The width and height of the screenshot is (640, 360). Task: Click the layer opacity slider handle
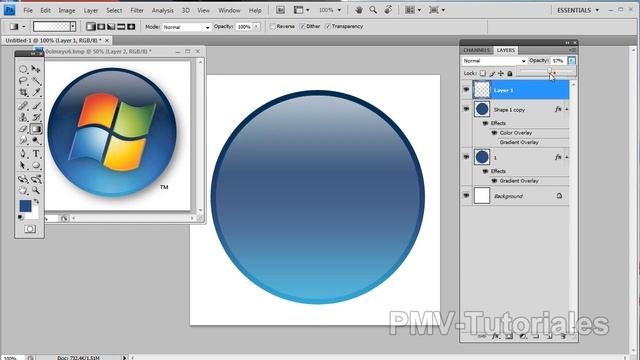(549, 71)
